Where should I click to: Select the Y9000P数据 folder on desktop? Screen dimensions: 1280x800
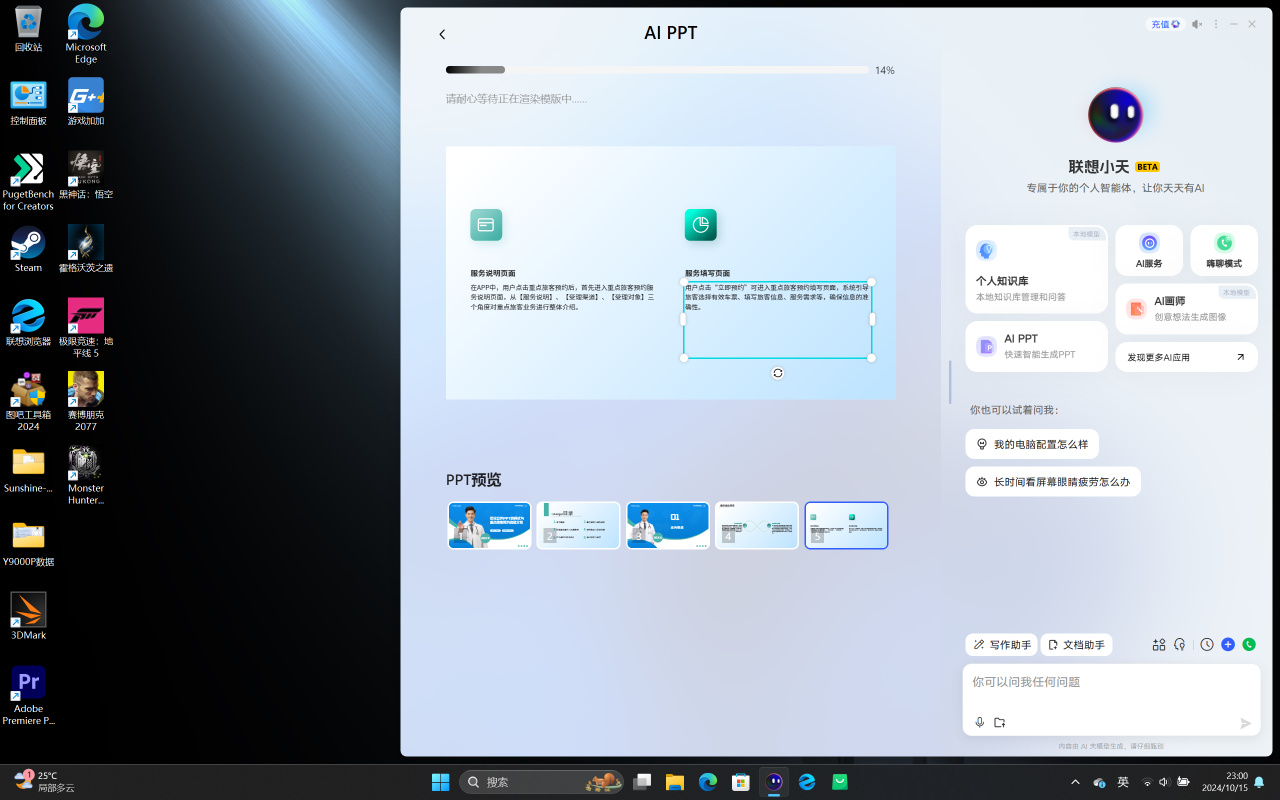pyautogui.click(x=29, y=543)
